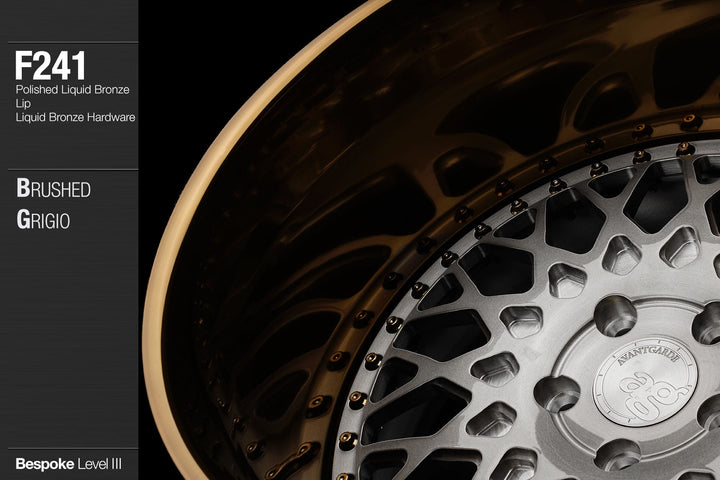The width and height of the screenshot is (720, 480).
Task: Click the Brushed finish heading
Action: coord(53,189)
